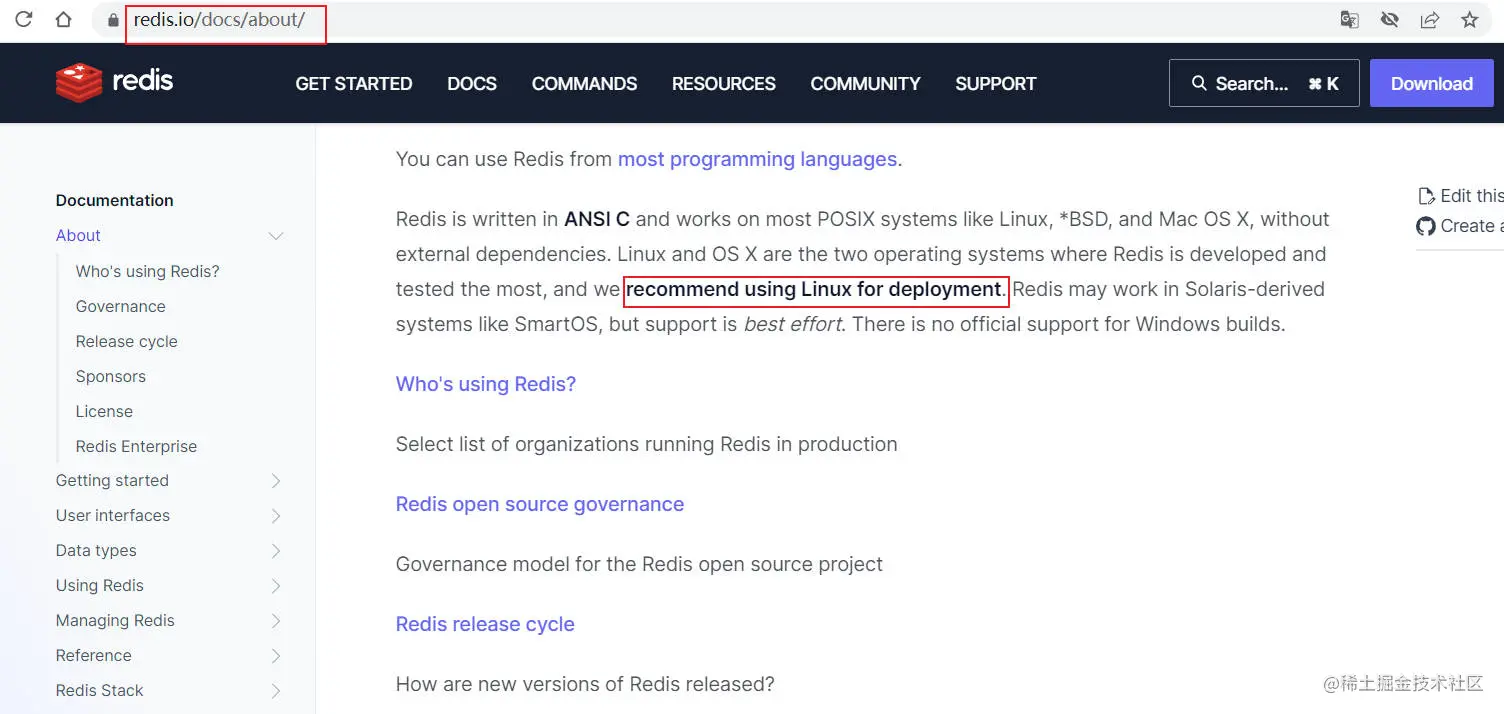Open the 'Redis open source governance' link
The image size is (1504, 714).
[539, 504]
